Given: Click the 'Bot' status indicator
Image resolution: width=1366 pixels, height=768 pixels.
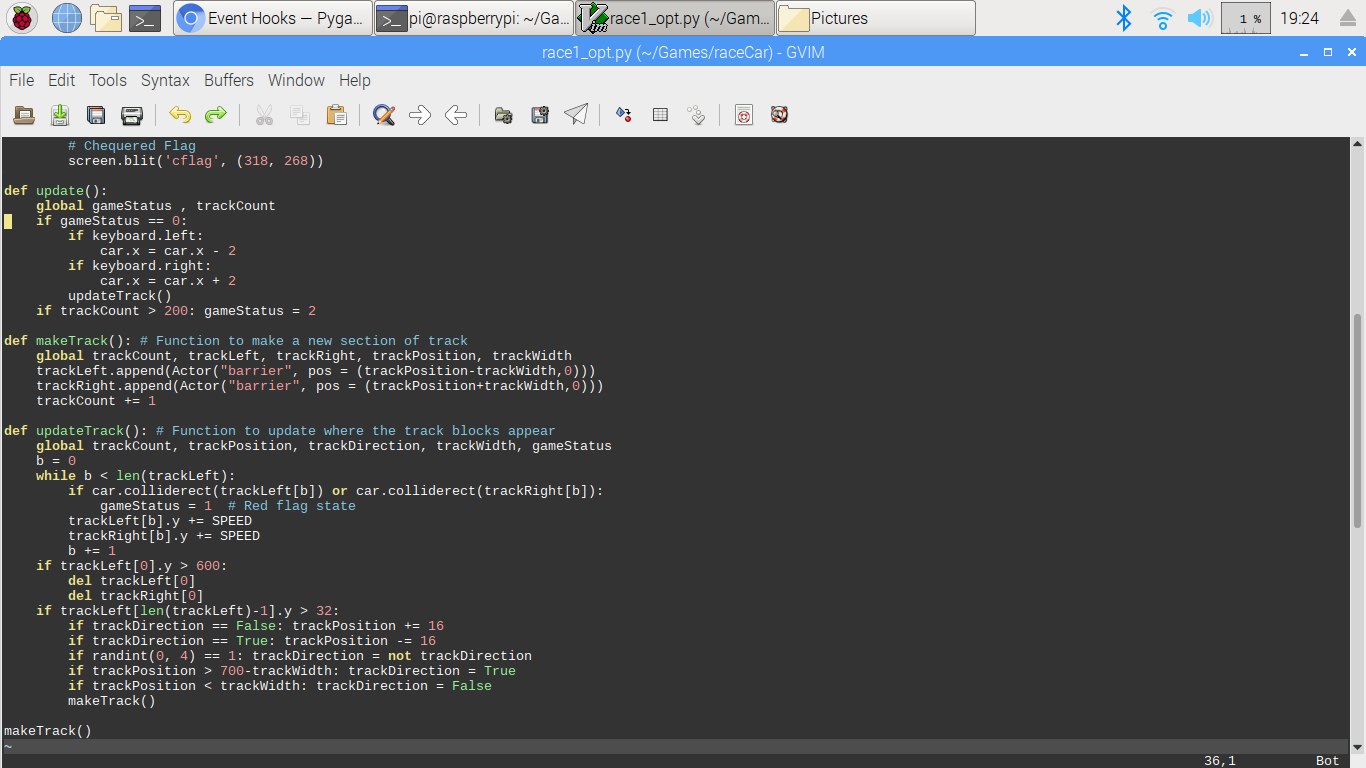Looking at the screenshot, I should (x=1328, y=761).
